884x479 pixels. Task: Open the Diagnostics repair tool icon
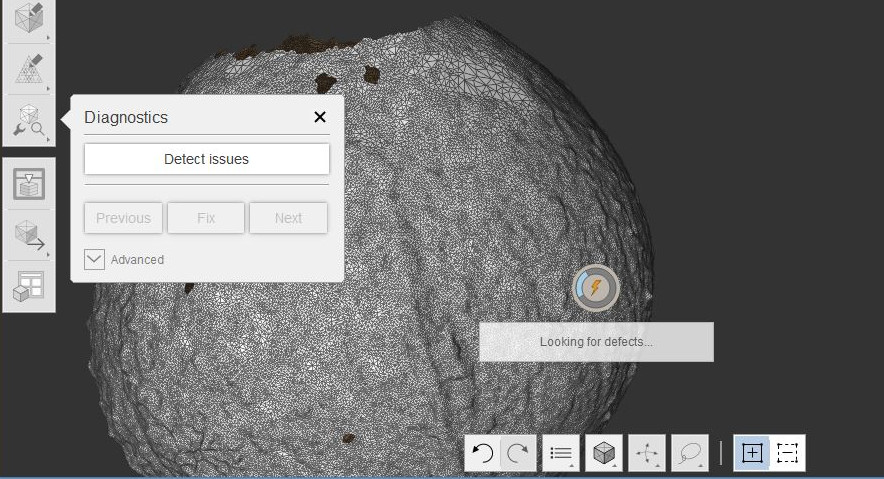pos(29,120)
